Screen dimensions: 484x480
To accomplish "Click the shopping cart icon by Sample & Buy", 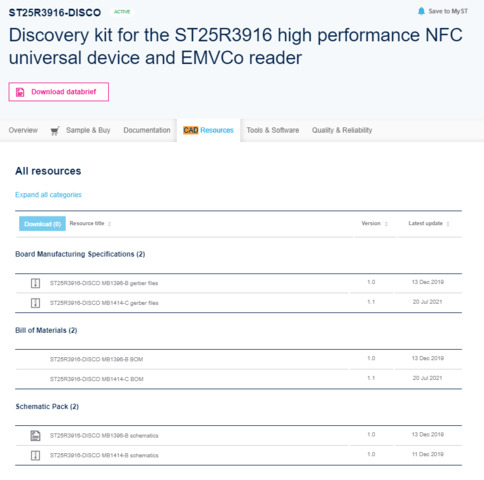I will (55, 131).
